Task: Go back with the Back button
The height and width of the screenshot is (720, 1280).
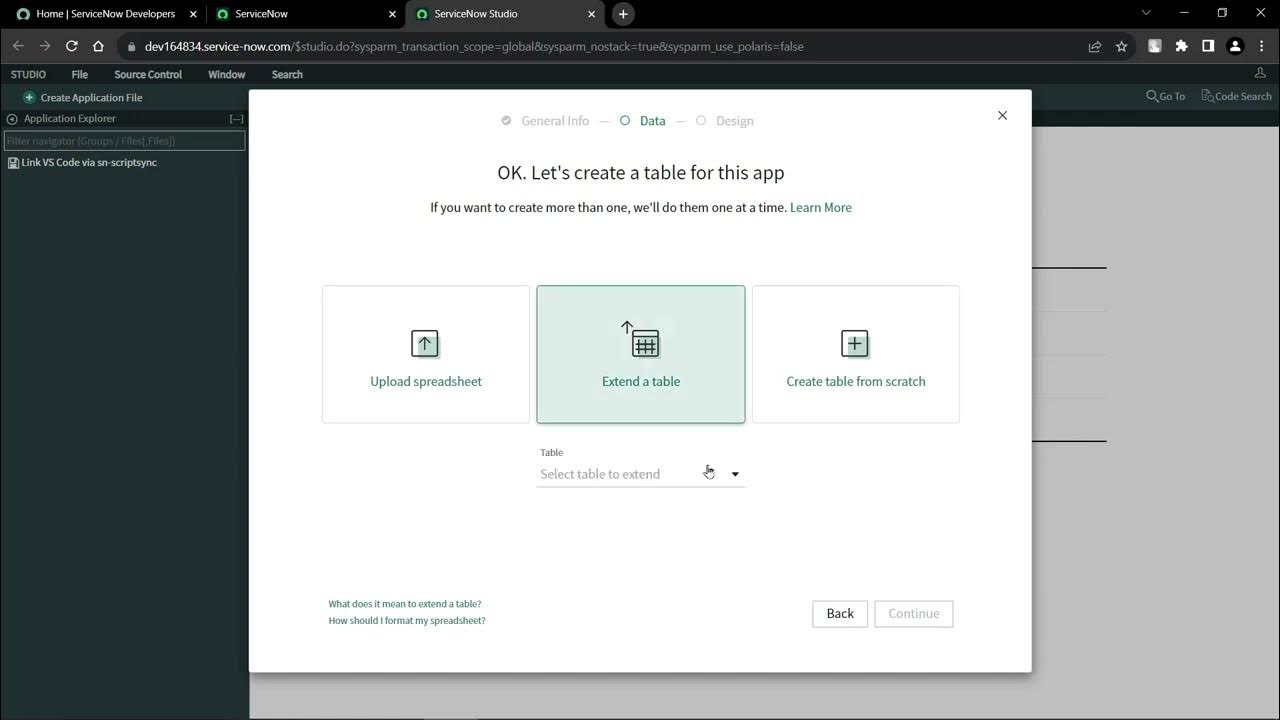Action: tap(840, 614)
